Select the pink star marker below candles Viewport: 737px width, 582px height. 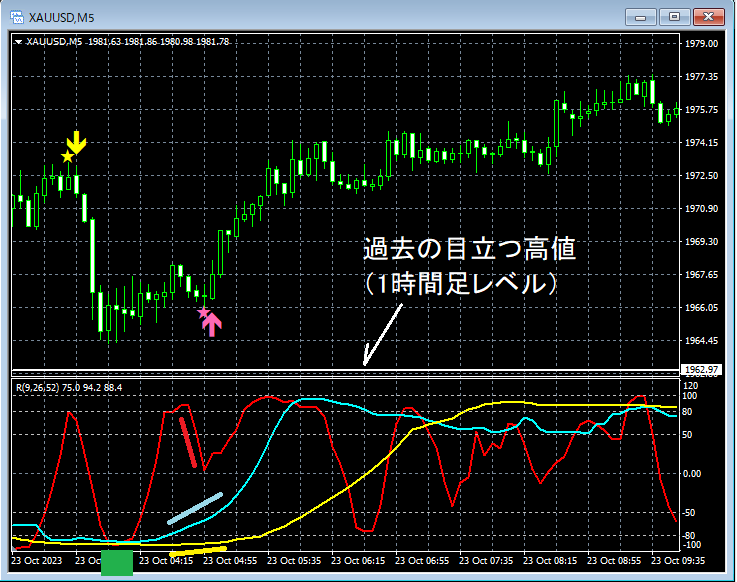(x=203, y=313)
